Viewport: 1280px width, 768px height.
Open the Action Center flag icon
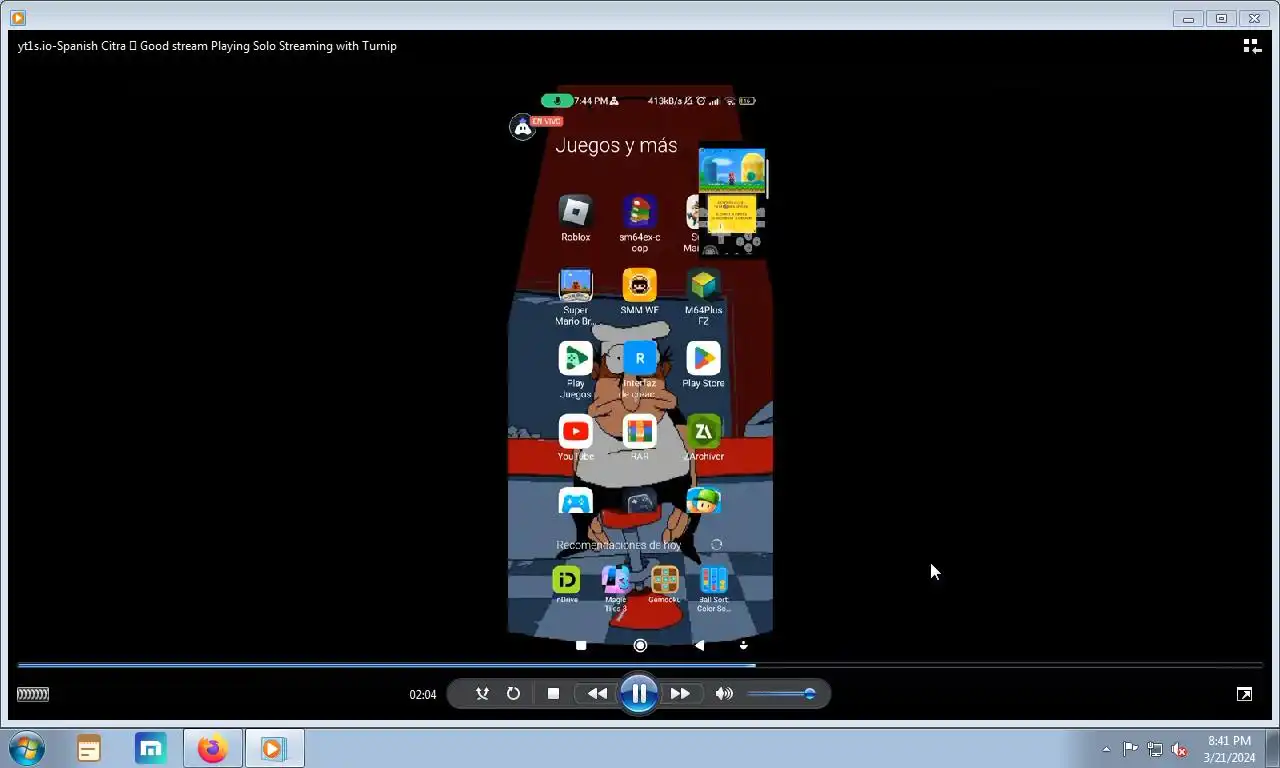tap(1130, 749)
